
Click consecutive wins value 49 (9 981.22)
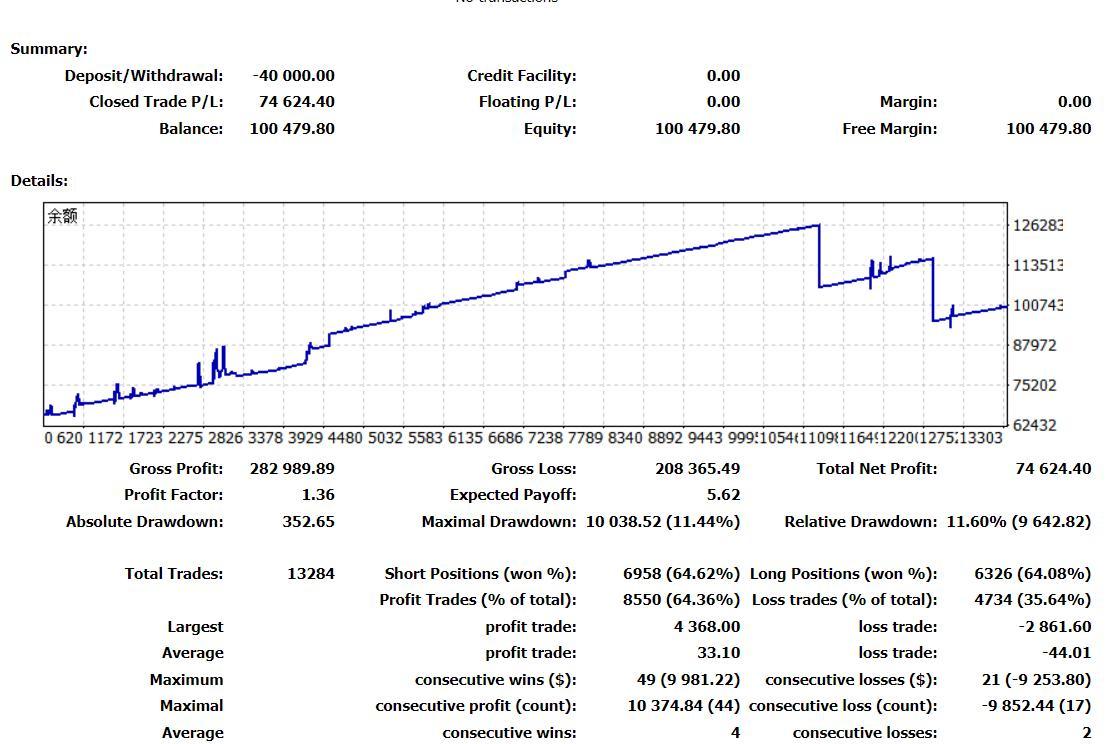(689, 681)
